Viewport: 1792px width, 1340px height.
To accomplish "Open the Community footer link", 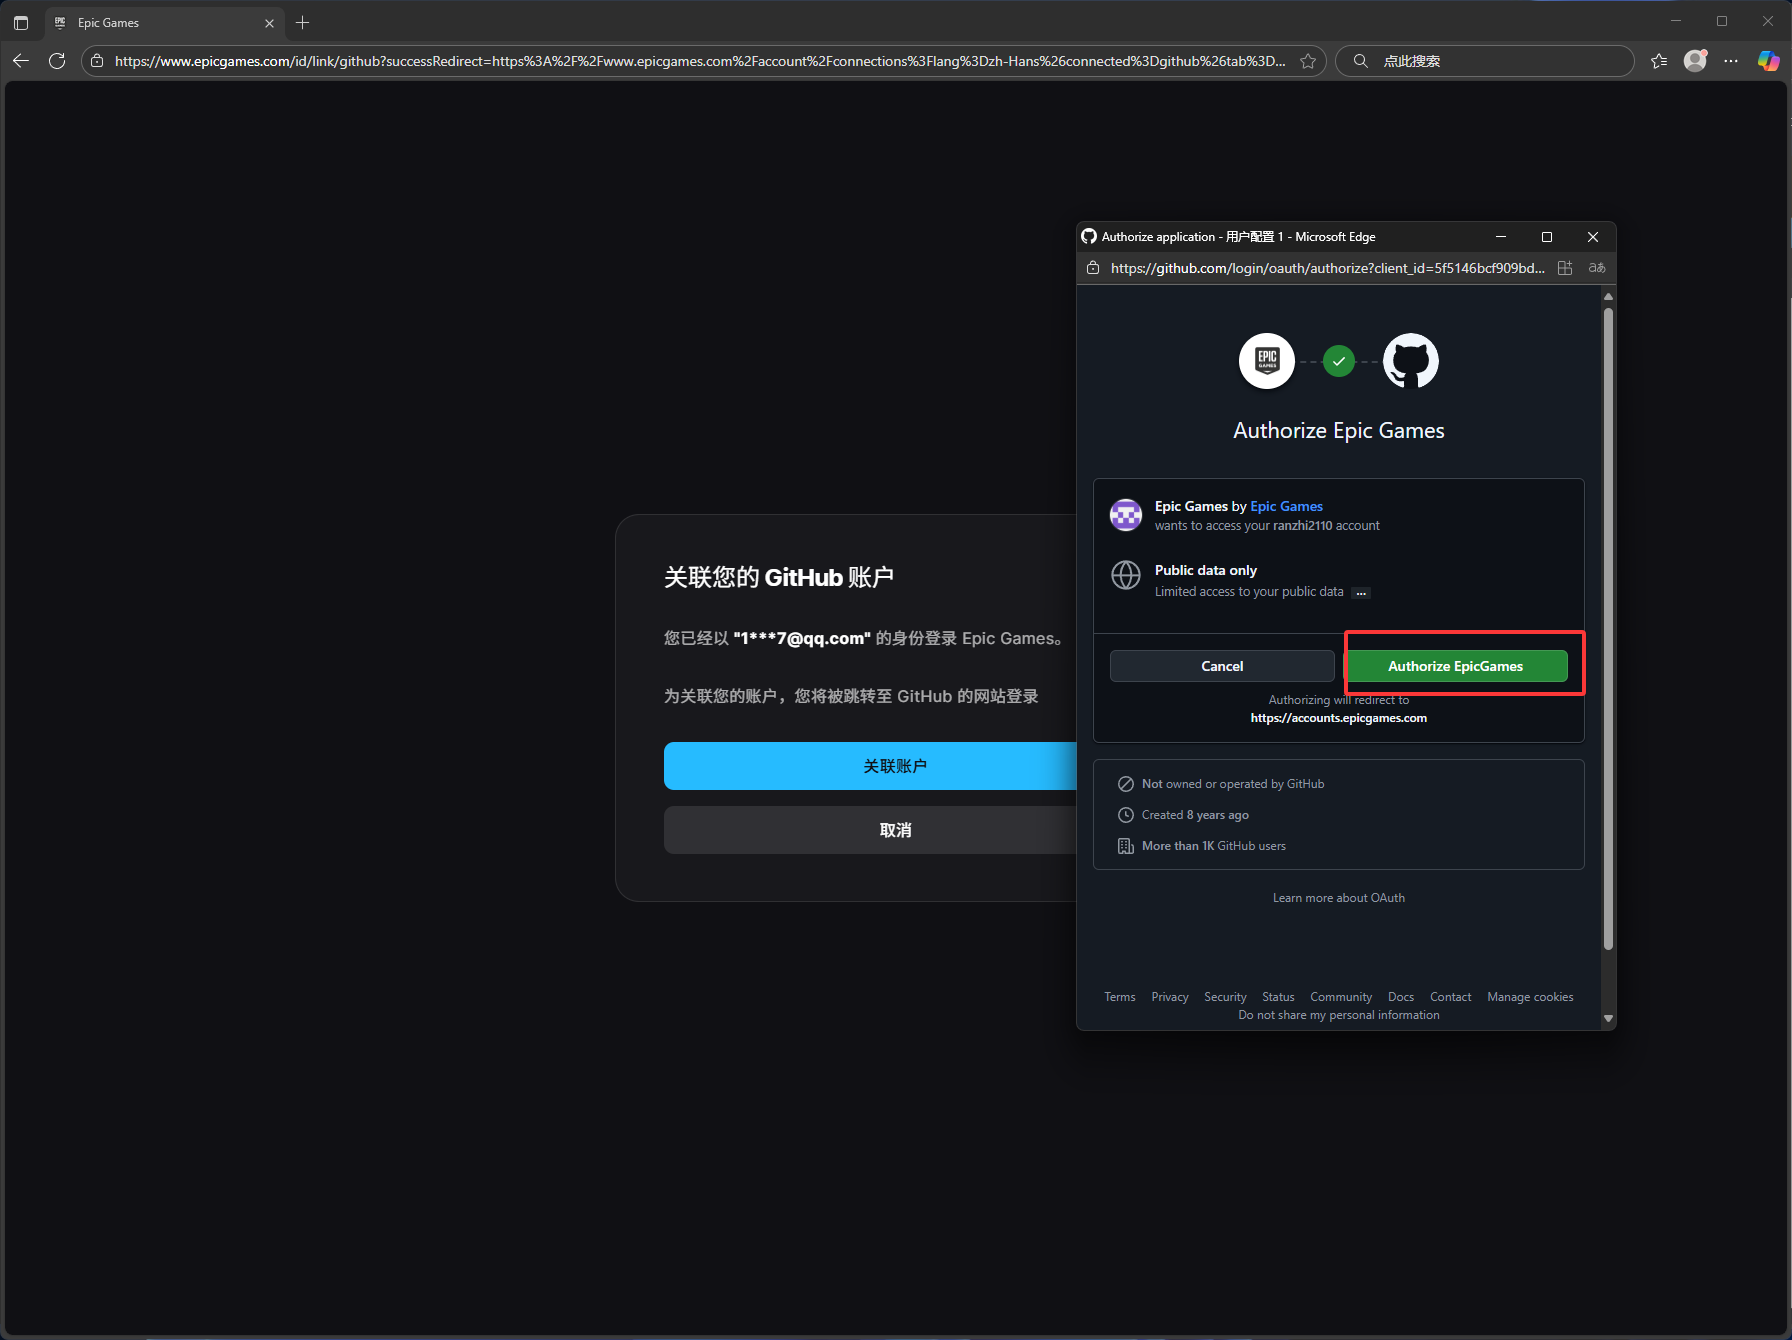I will pyautogui.click(x=1341, y=997).
